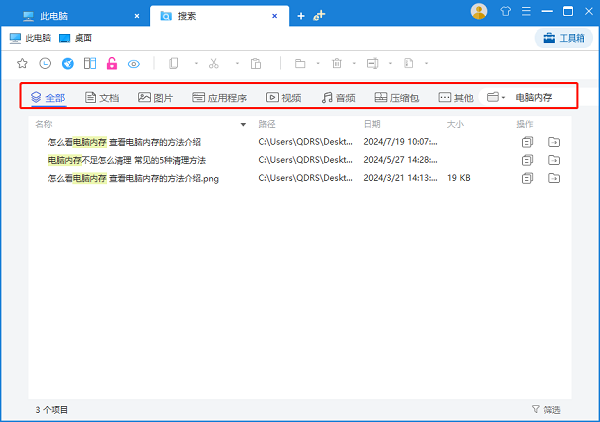This screenshot has width=600, height=422.
Task: Open the clock history icon
Action: [45, 63]
